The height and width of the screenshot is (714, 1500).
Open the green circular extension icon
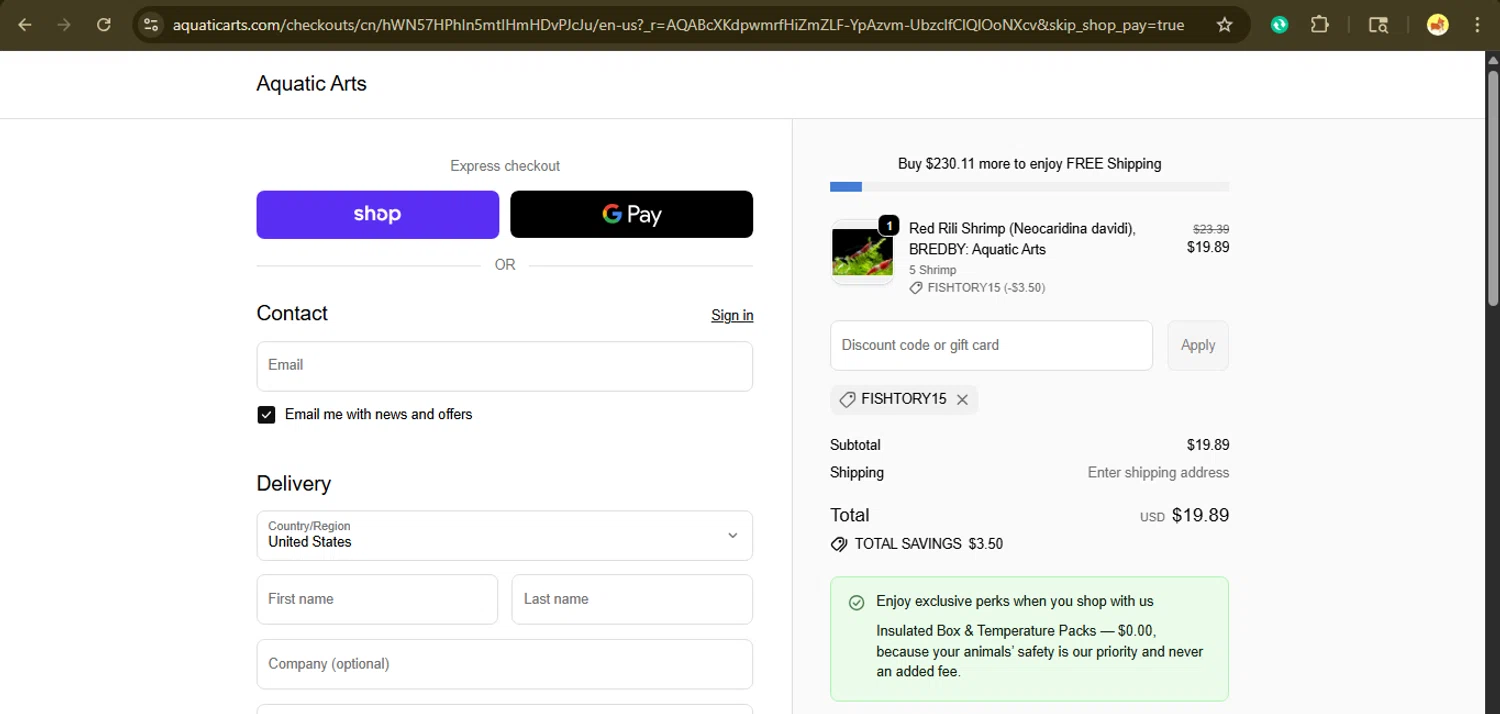(x=1279, y=25)
